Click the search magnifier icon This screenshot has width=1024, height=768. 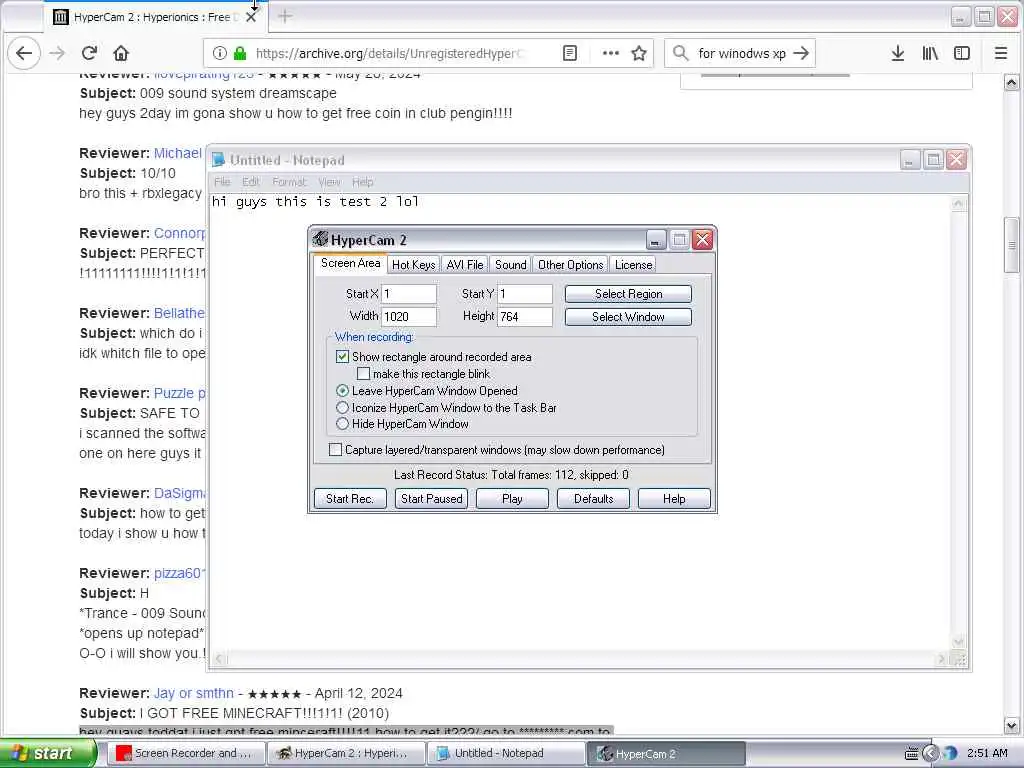(680, 53)
